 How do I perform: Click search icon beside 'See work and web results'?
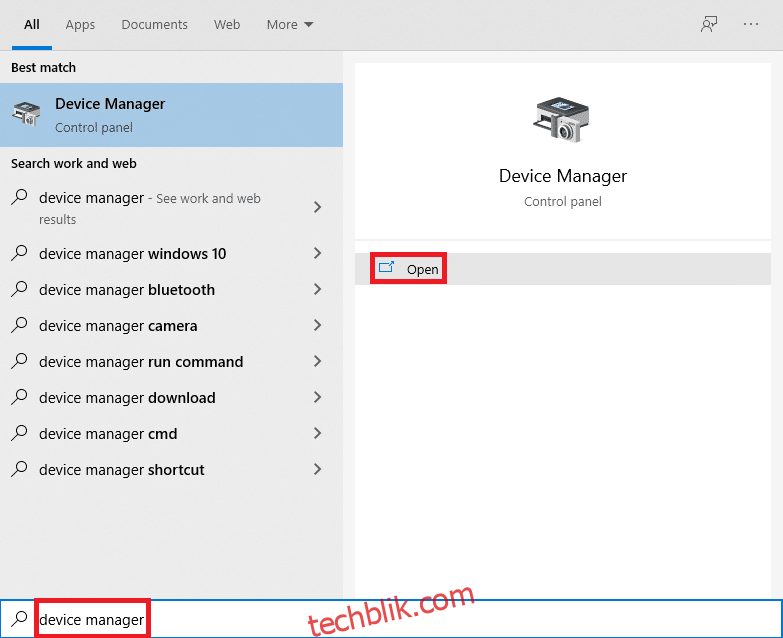(x=19, y=197)
